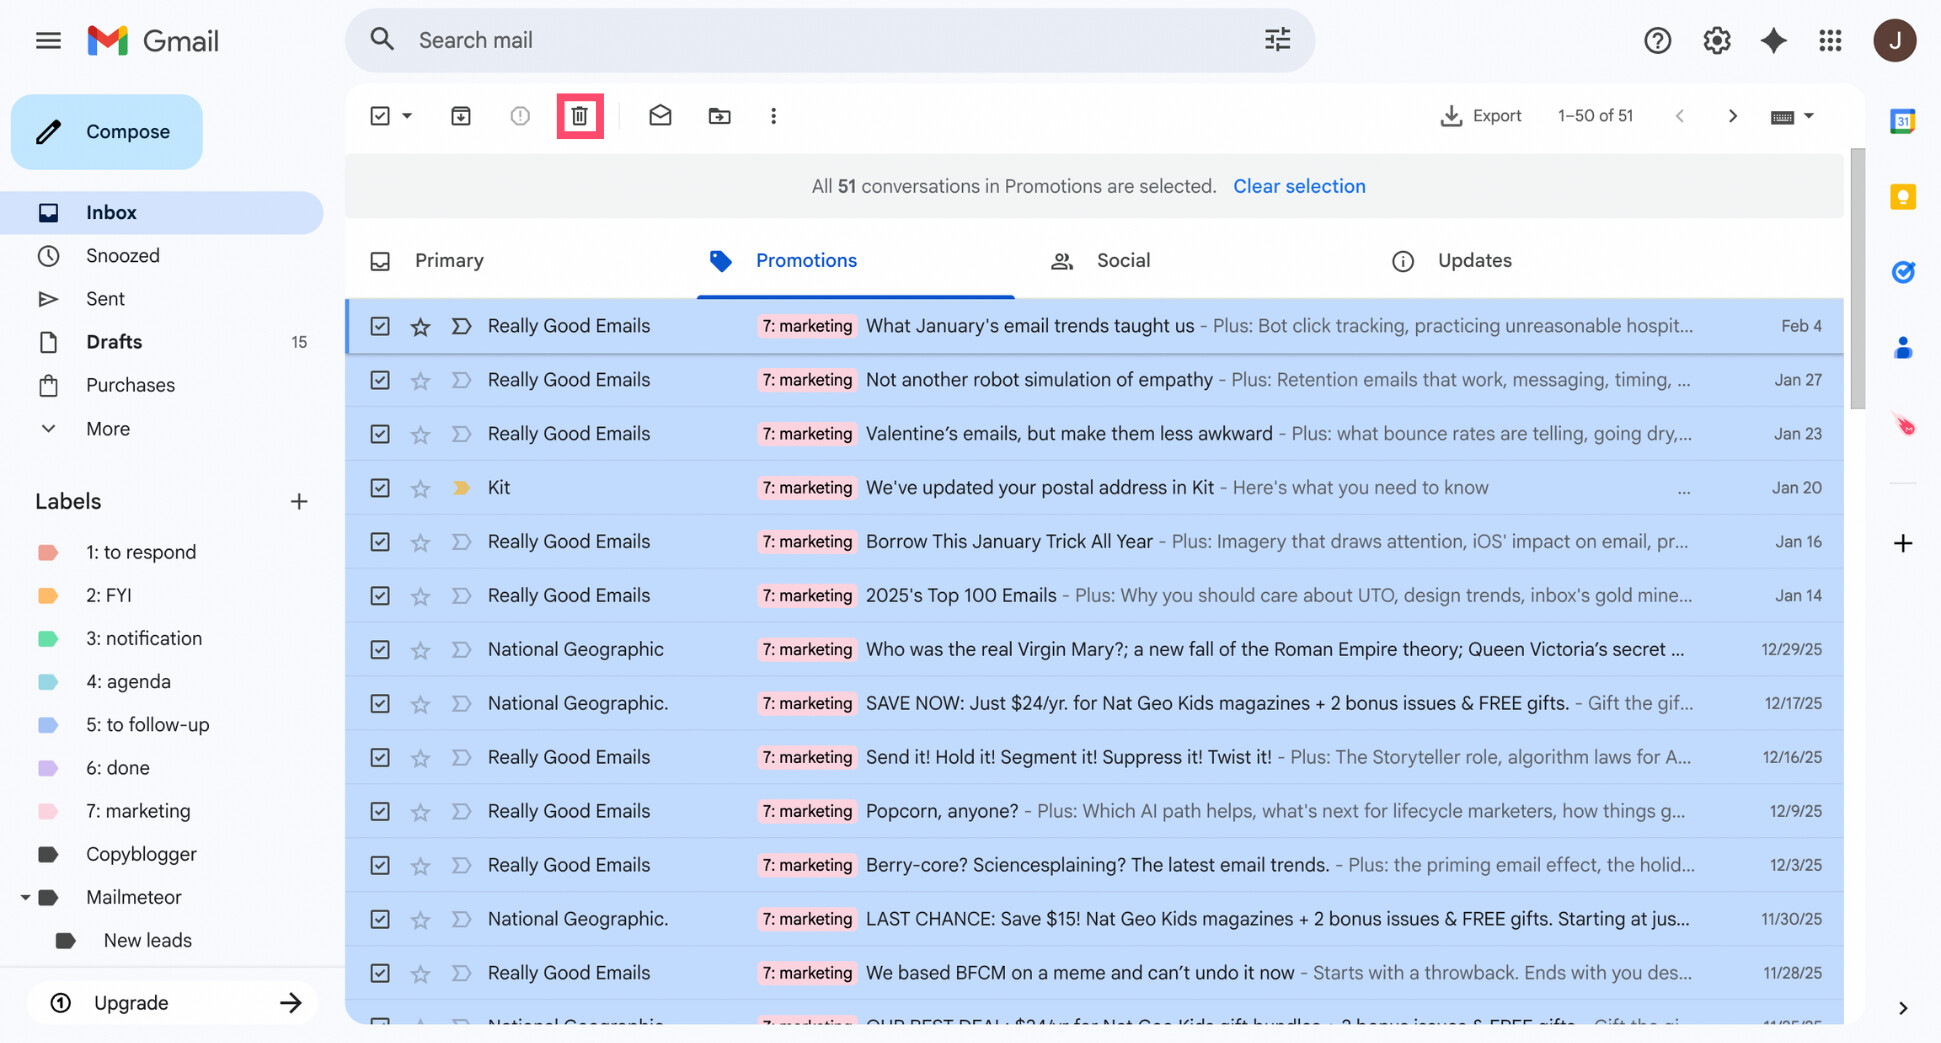Uncheck the Really Good Emails row from Feb 4
The image size is (1941, 1043).
pyautogui.click(x=380, y=325)
